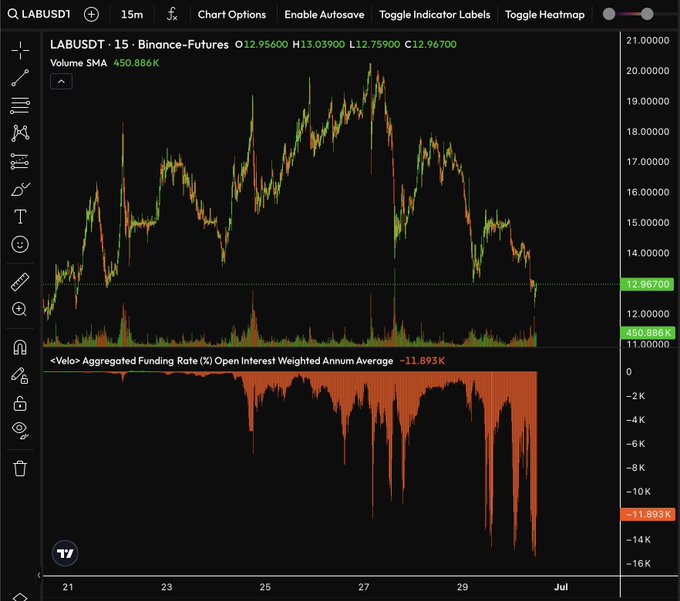This screenshot has height=601, width=680.
Task: Toggle lock all drawings
Action: (x=20, y=403)
